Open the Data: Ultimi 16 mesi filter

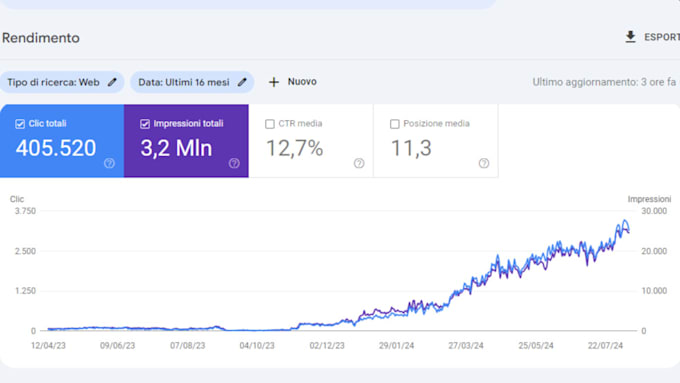pos(192,82)
